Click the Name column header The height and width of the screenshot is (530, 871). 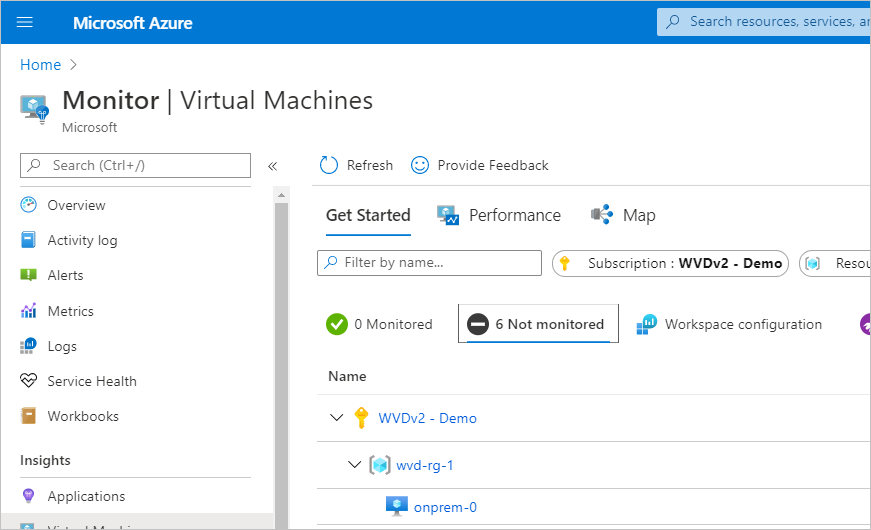347,376
